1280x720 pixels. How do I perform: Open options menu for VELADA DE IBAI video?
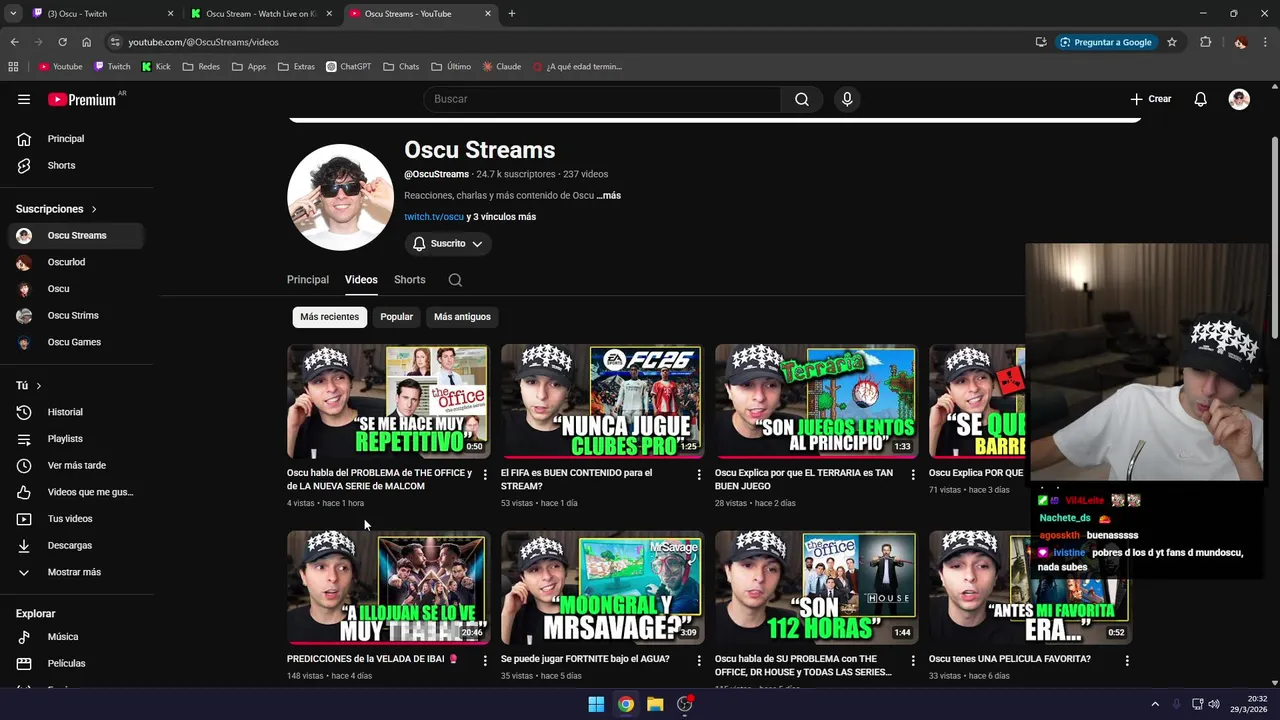pos(485,661)
